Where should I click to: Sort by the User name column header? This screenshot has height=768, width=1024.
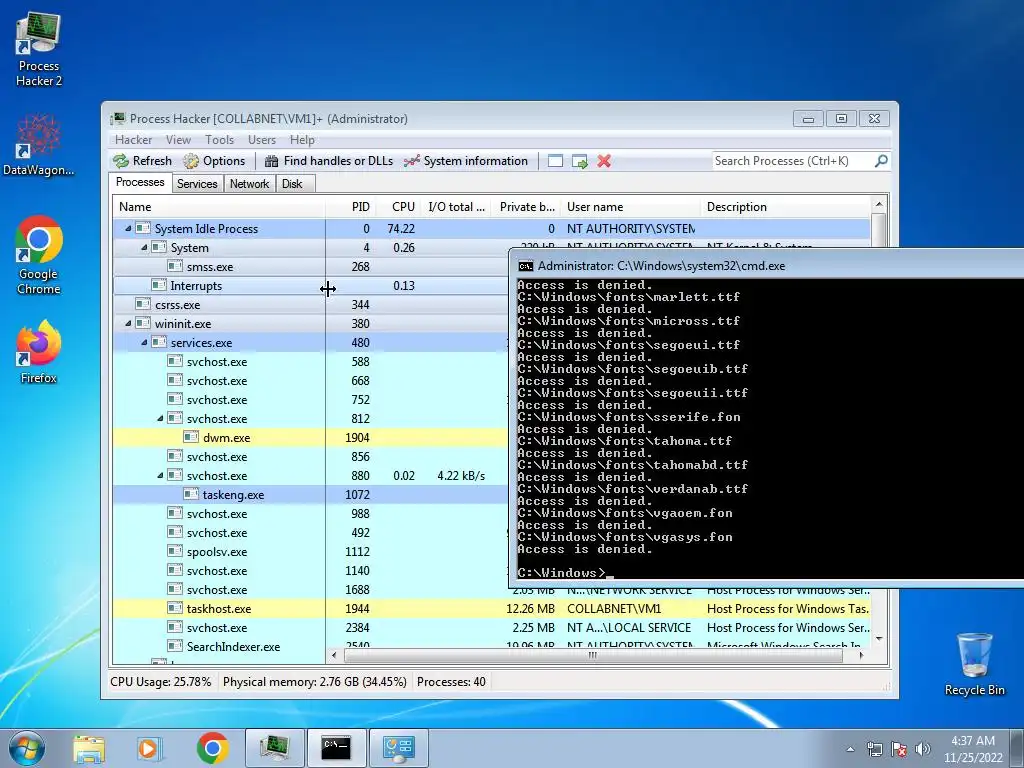pos(630,207)
